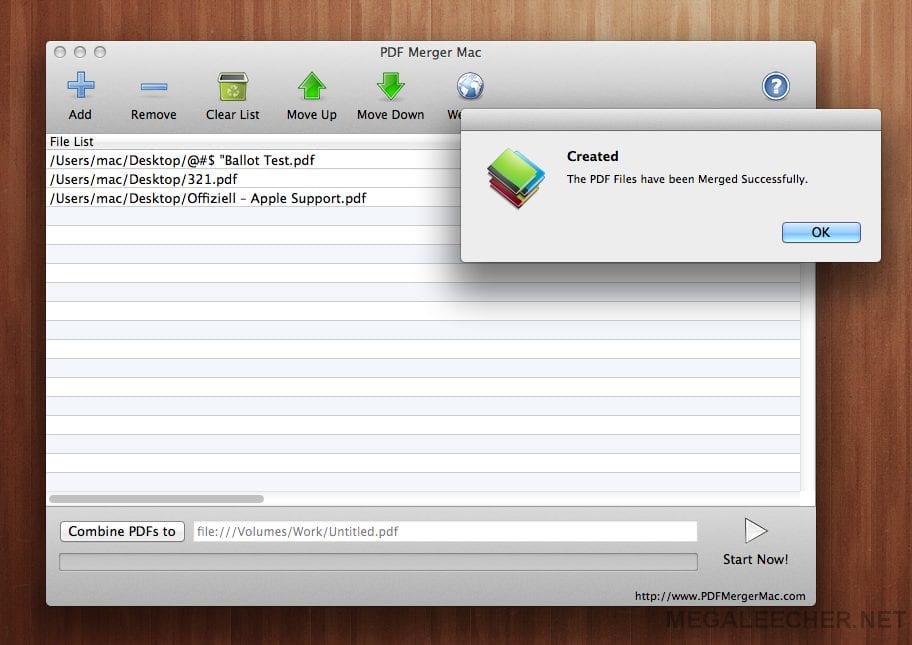Click the Remove minus icon
Screen dimensions: 912x645
[x=154, y=87]
